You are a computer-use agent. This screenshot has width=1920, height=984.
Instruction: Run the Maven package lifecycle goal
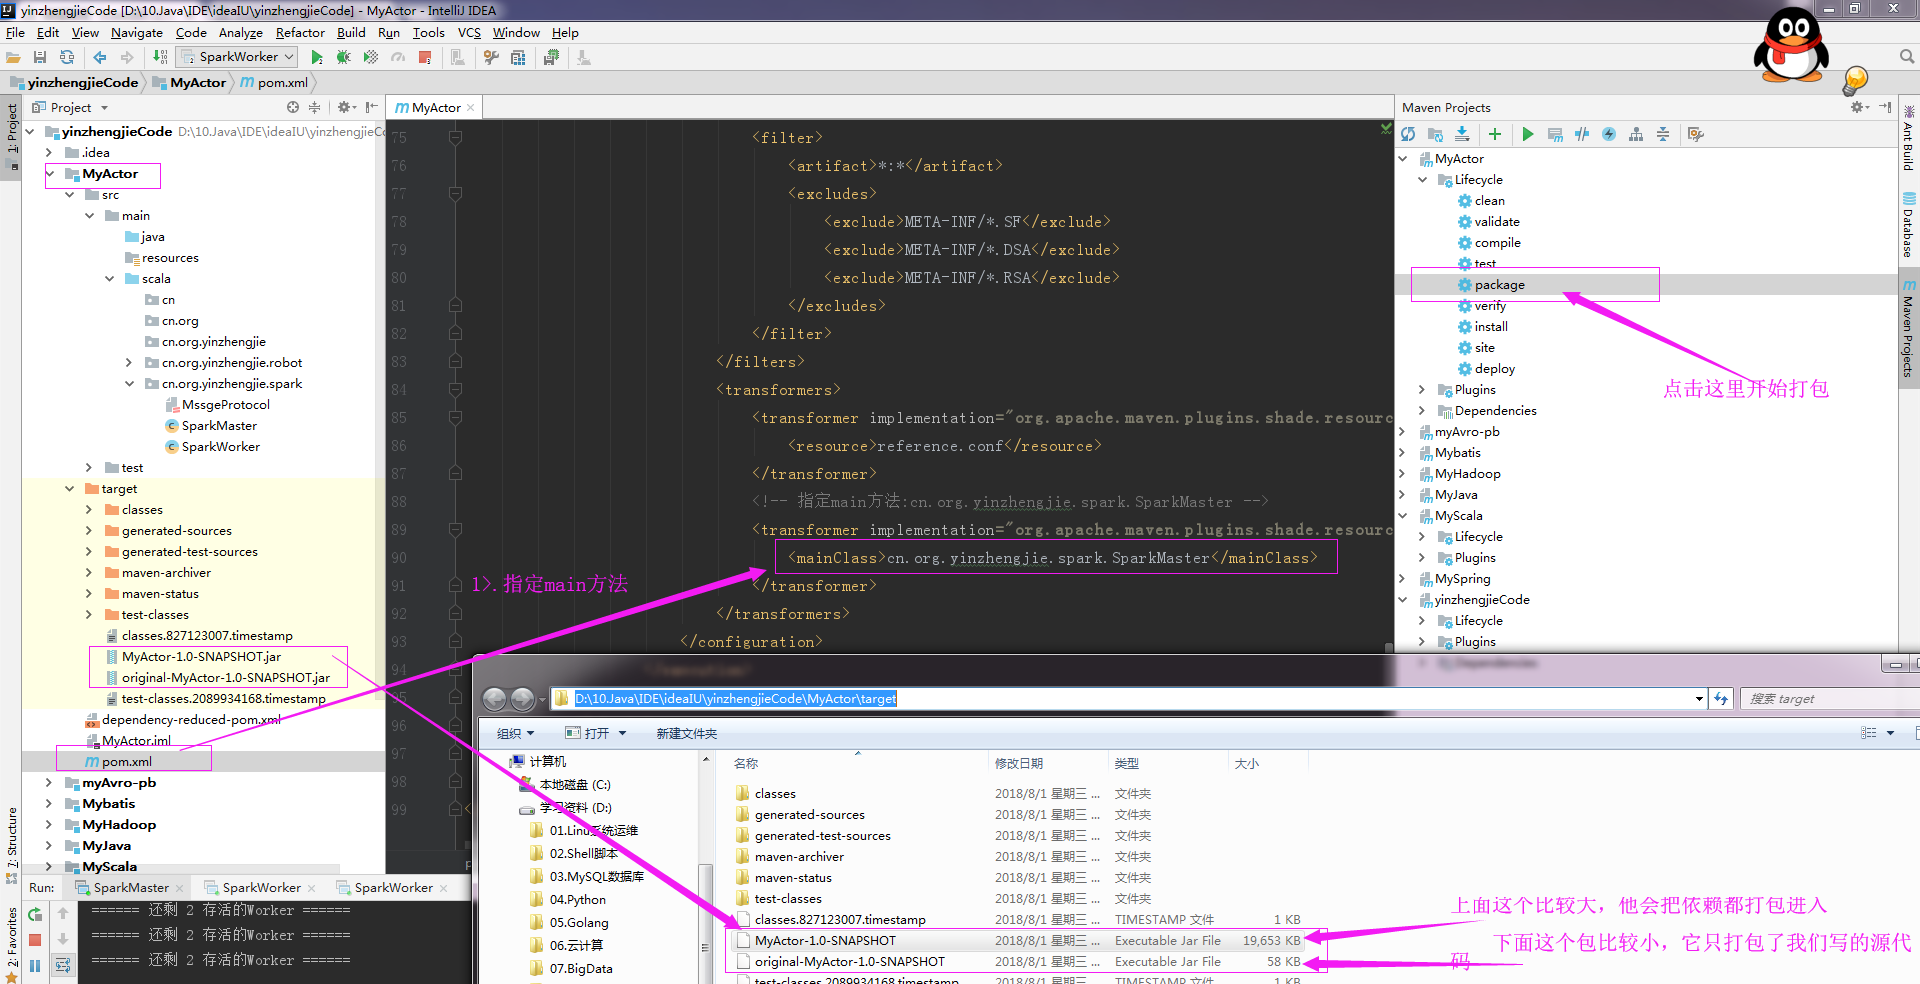tap(1499, 285)
